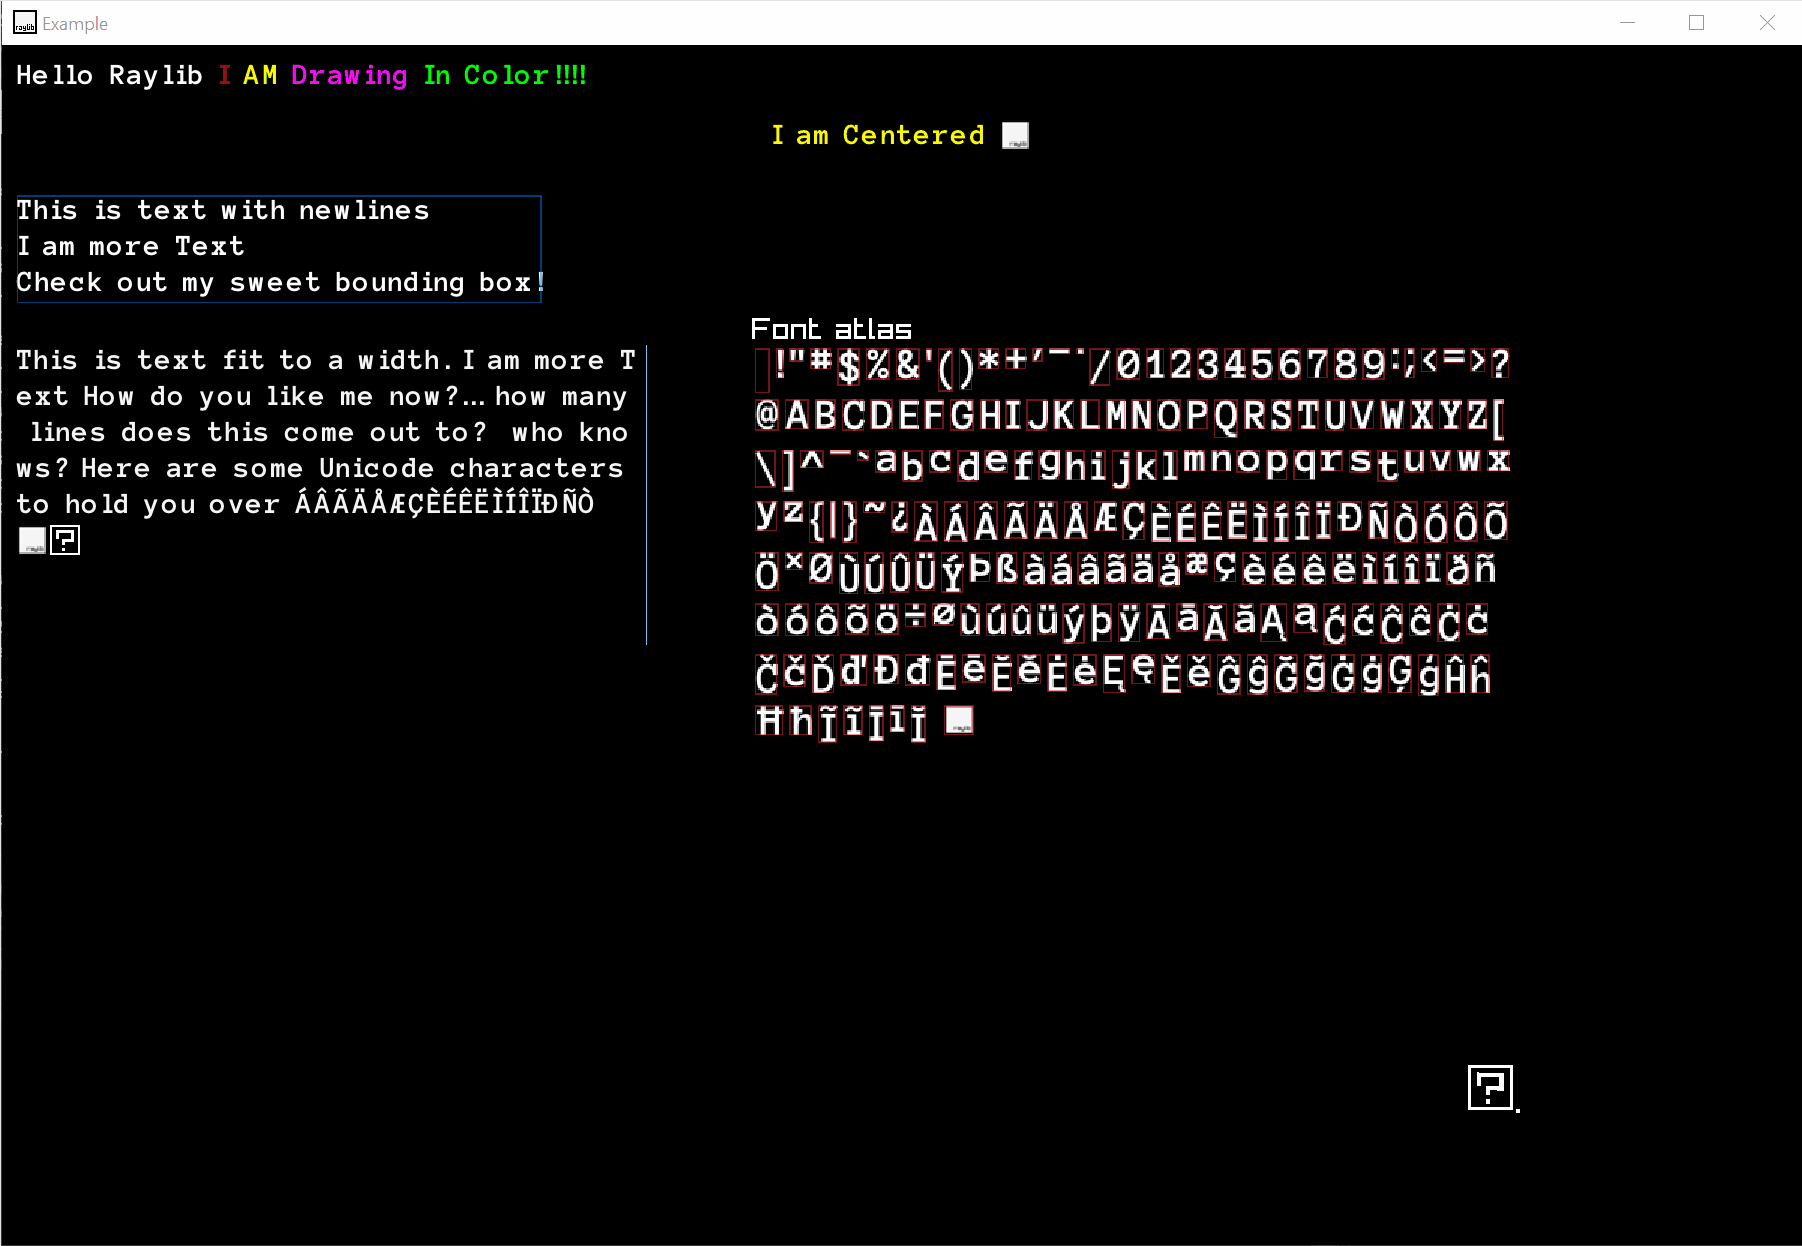The image size is (1802, 1246).
Task: Click the 'I am Centered' yellow text
Action: coord(877,135)
